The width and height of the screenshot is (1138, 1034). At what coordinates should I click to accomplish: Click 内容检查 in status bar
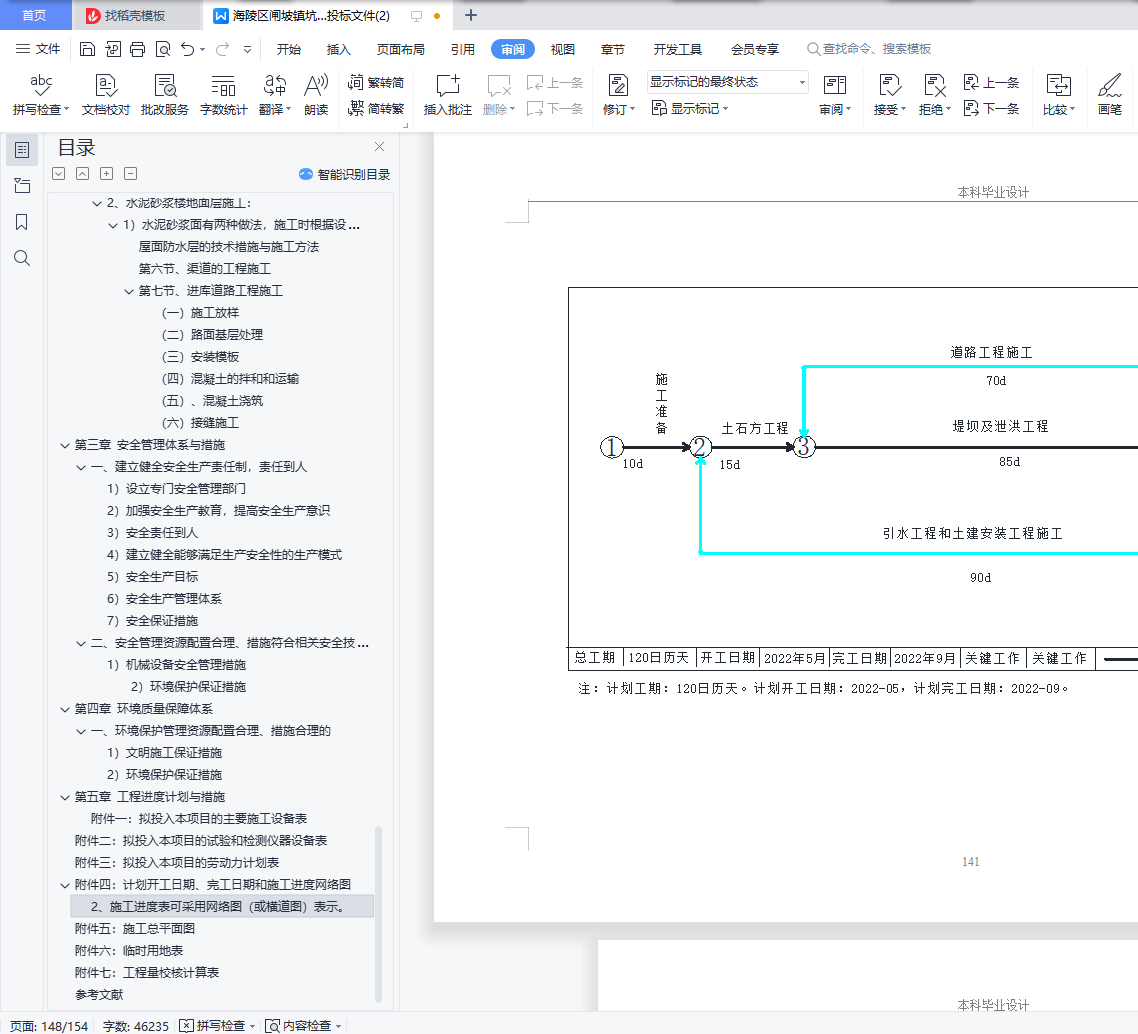[303, 1026]
